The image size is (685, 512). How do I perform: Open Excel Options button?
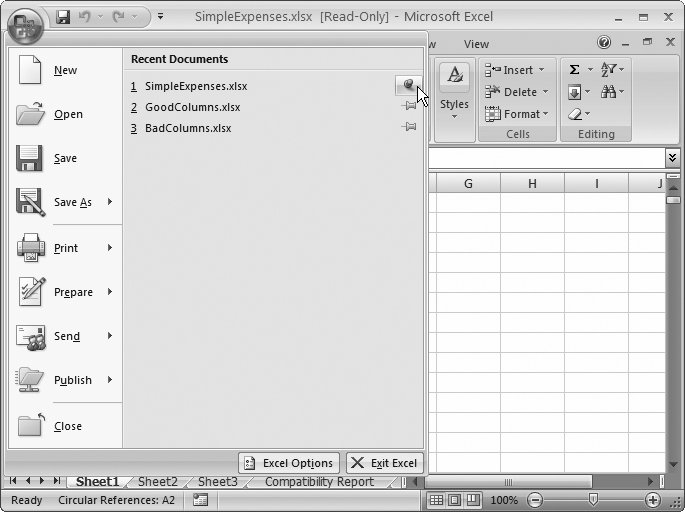pyautogui.click(x=289, y=463)
